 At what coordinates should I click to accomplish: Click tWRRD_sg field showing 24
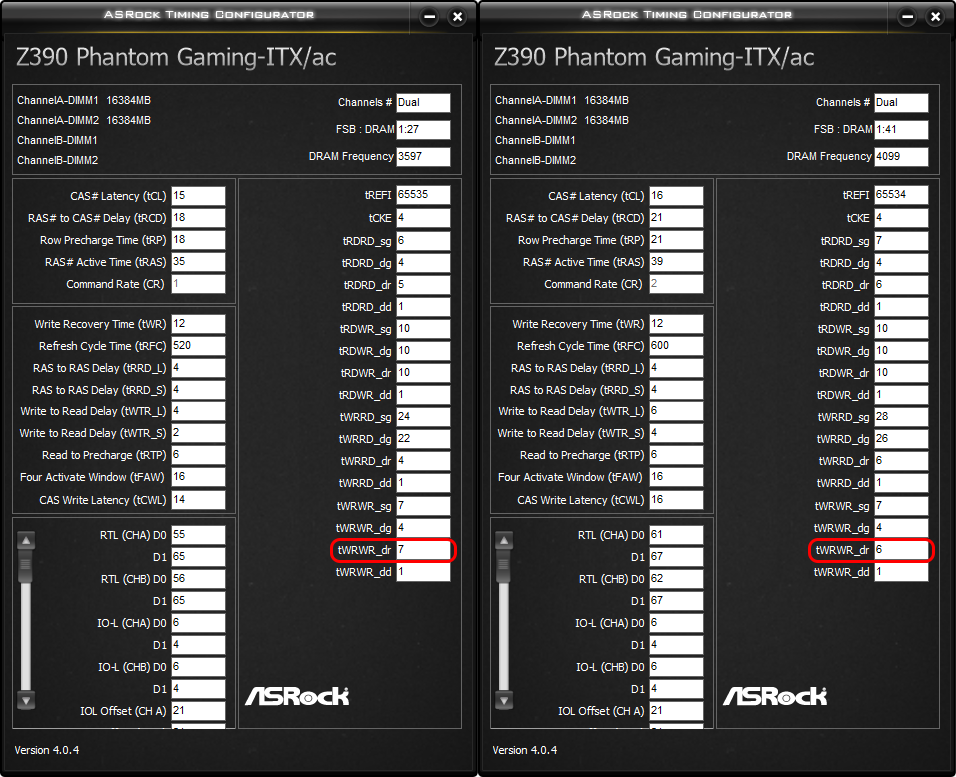423,417
